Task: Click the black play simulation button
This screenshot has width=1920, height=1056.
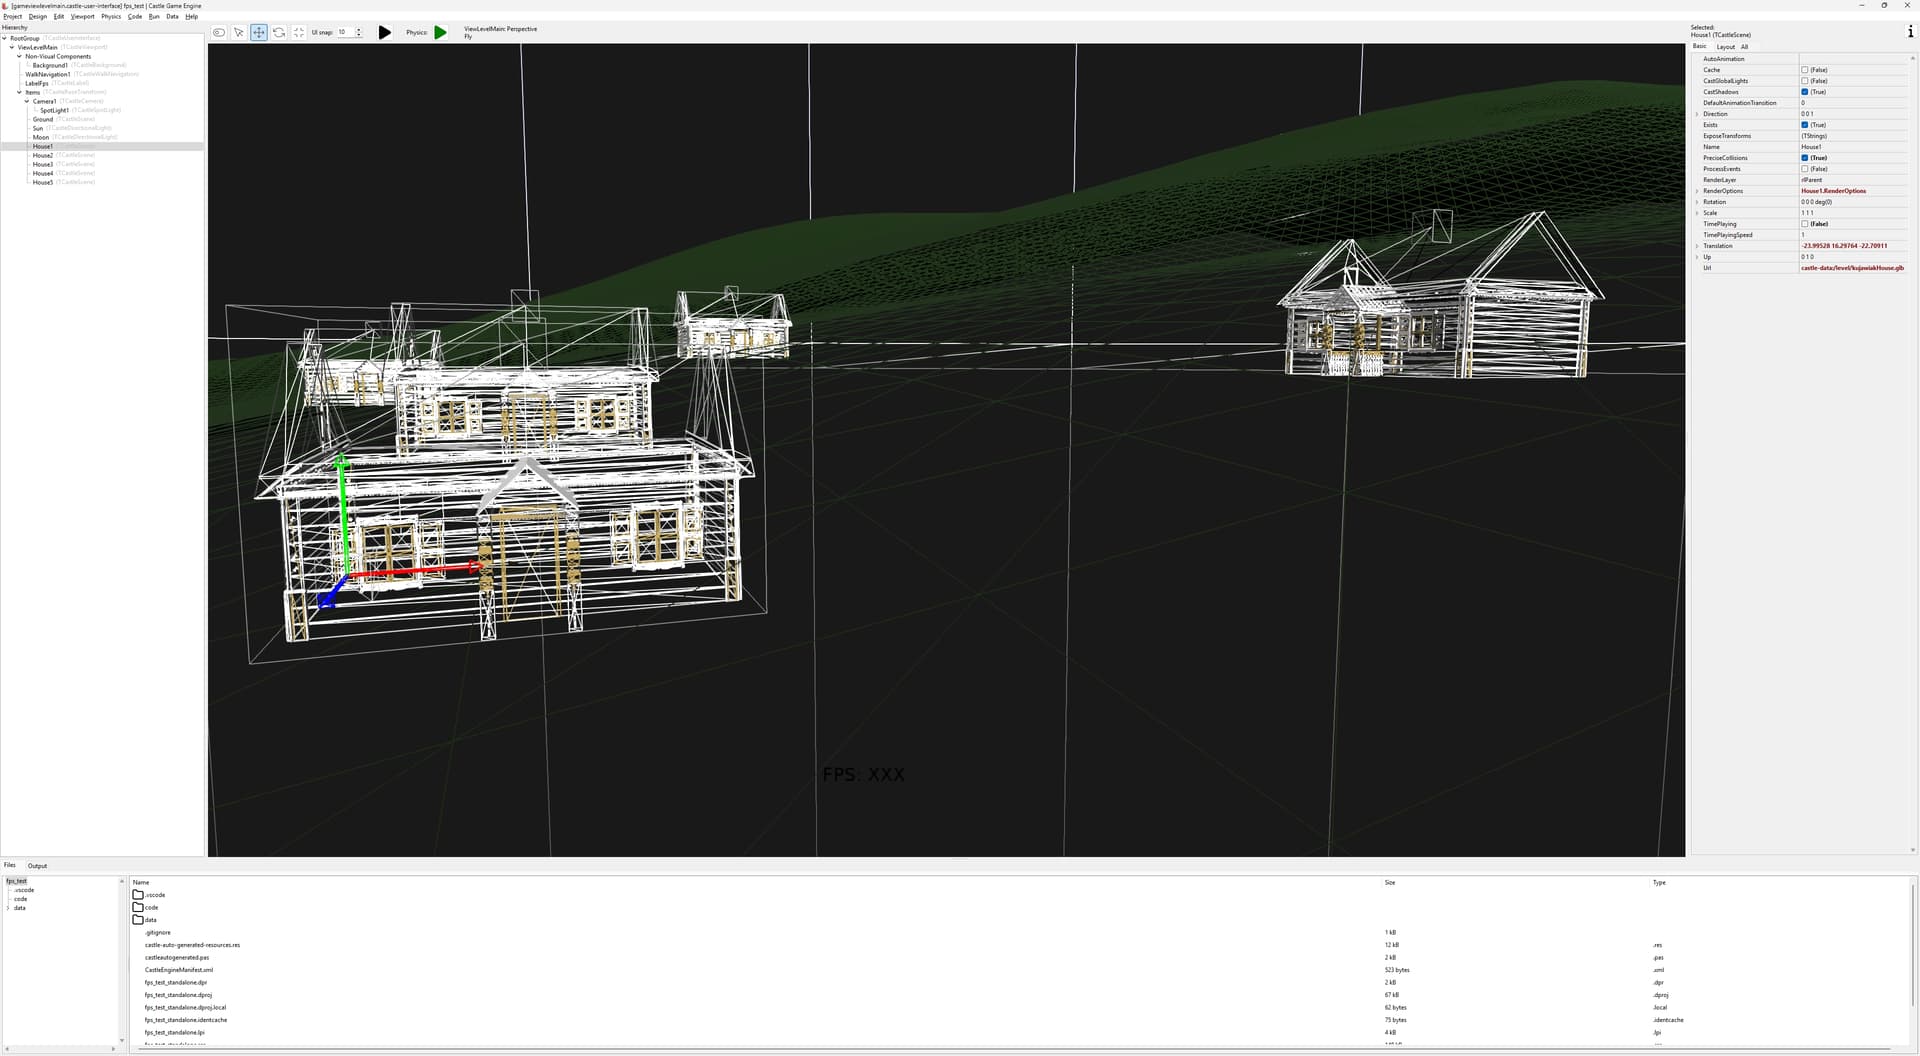Action: [x=384, y=32]
